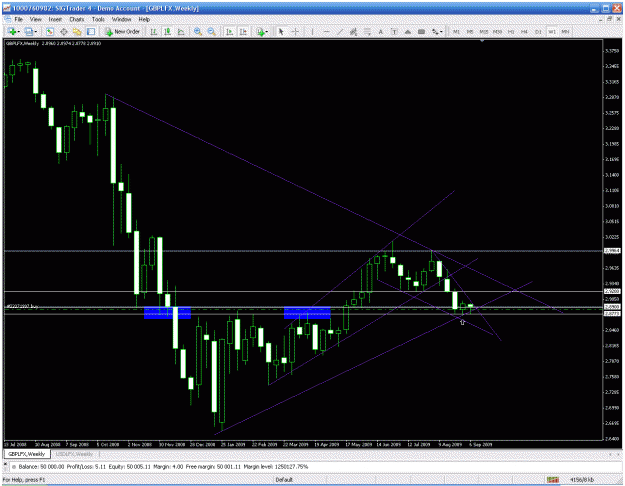This screenshot has height=486, width=625.
Task: Toggle the W1 weekly timeframe button
Action: (552, 31)
